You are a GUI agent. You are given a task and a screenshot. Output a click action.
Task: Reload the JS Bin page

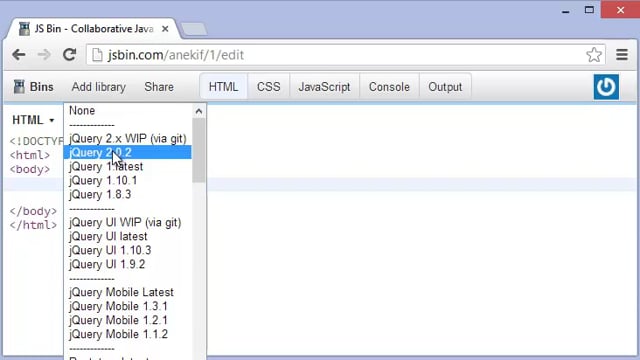tap(69, 55)
